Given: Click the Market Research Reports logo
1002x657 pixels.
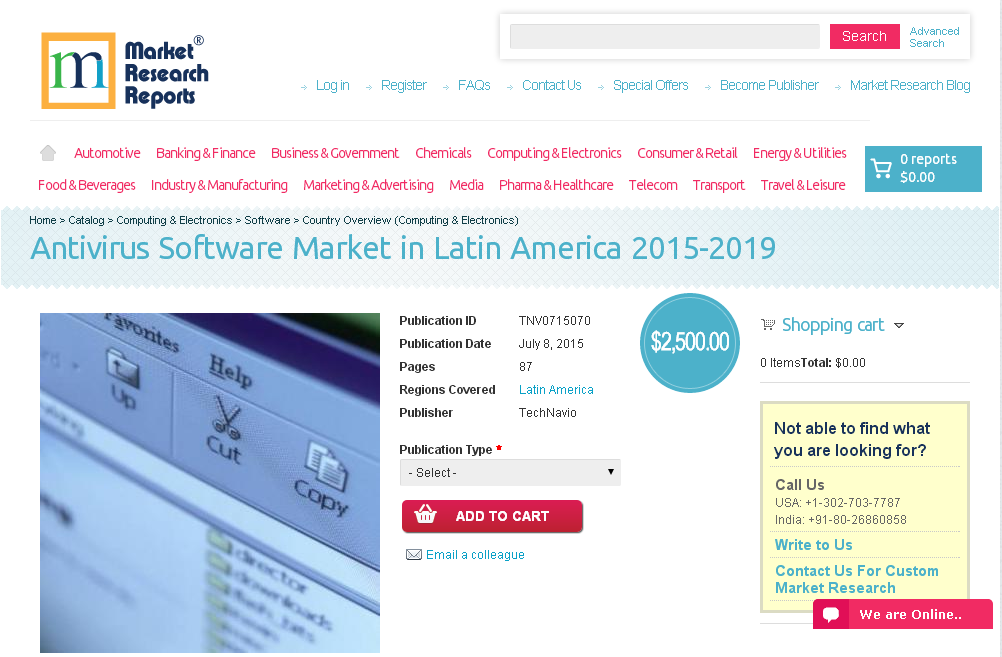Looking at the screenshot, I should (x=123, y=70).
